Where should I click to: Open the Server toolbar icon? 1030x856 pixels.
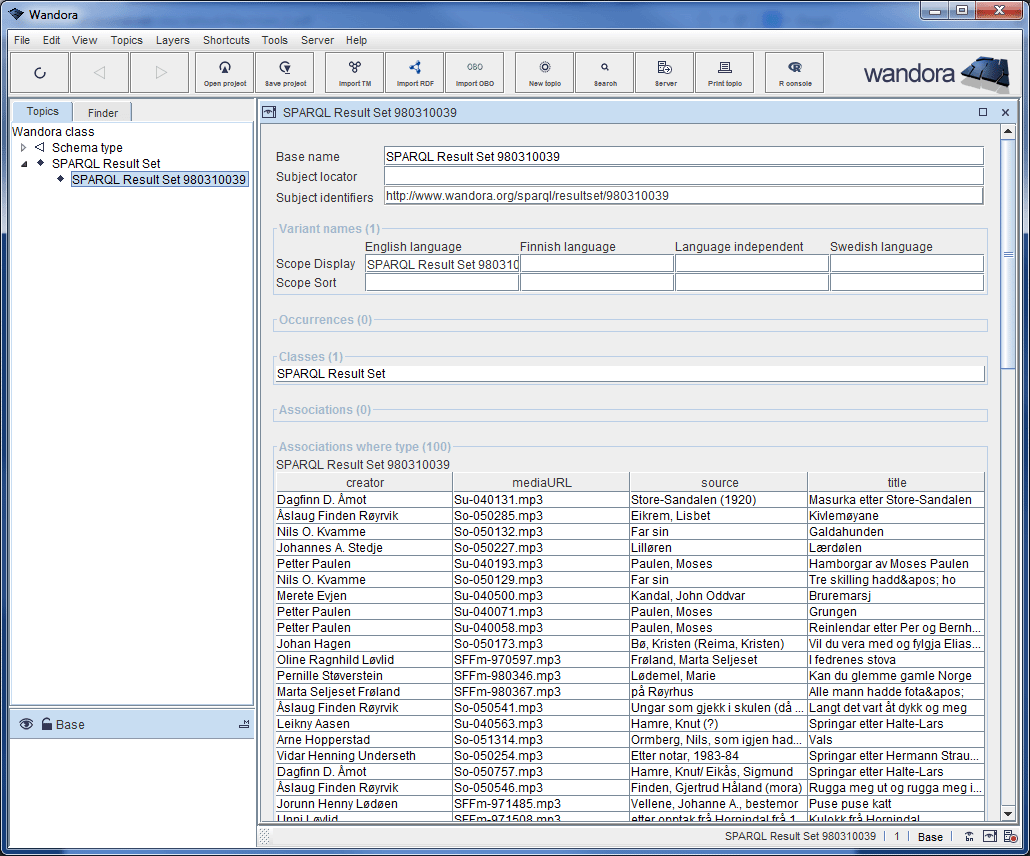tap(664, 72)
